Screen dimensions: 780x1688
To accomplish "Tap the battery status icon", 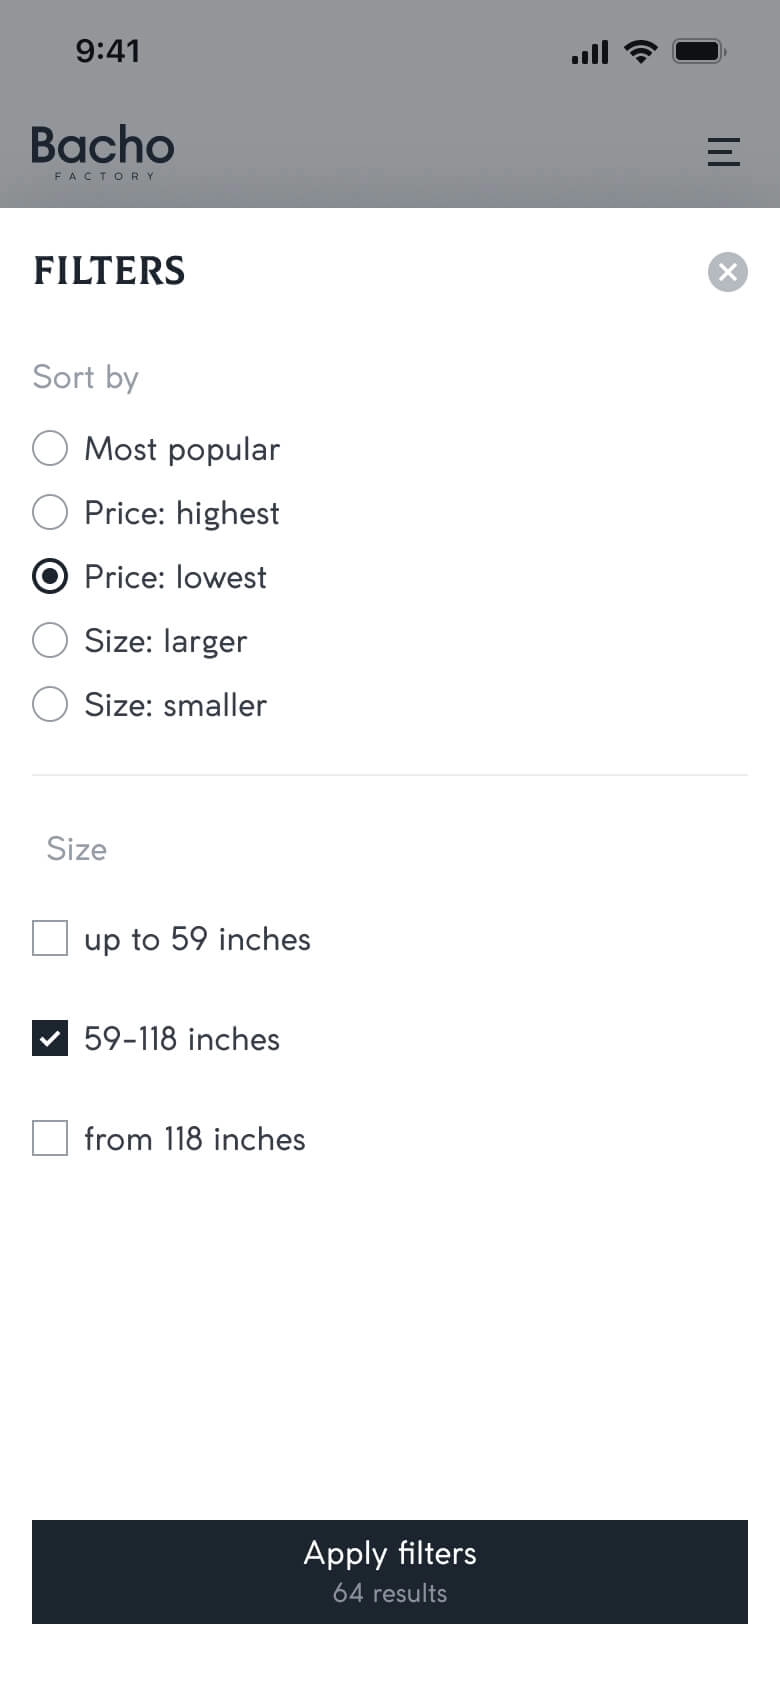I will point(699,51).
